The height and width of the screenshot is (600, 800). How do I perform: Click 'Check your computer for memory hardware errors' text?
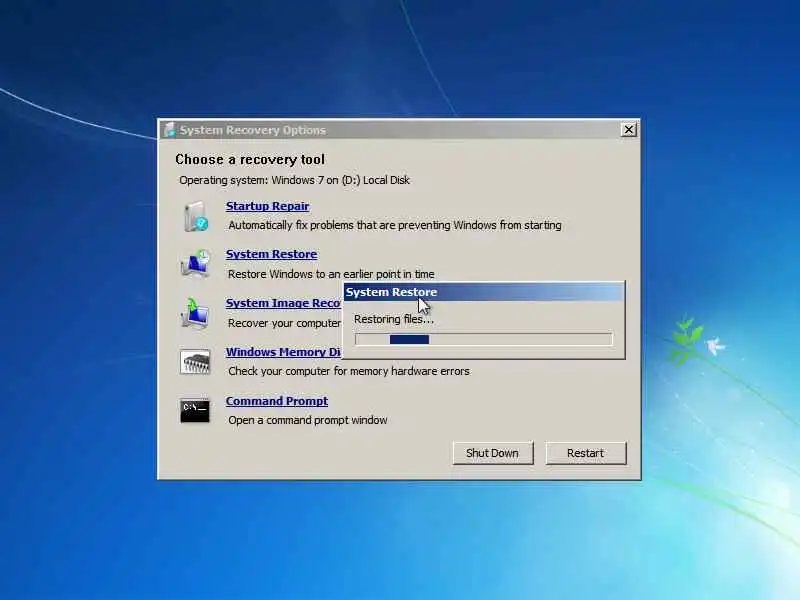pos(349,371)
